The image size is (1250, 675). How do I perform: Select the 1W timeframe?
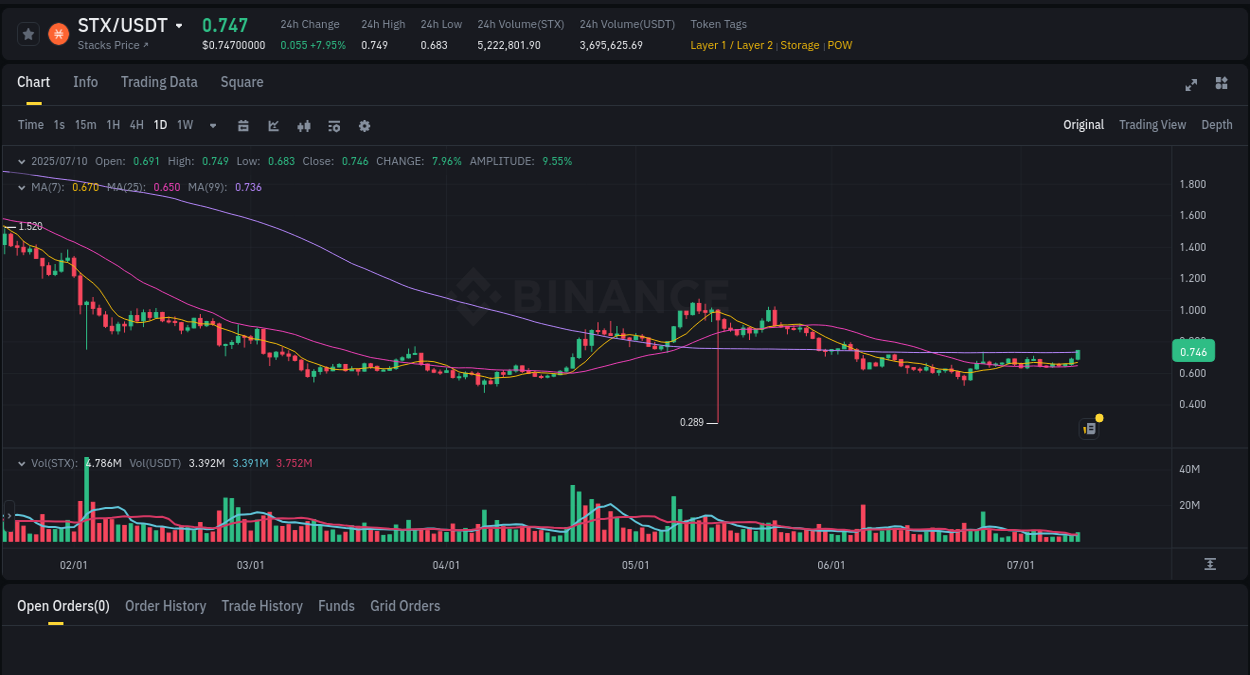(x=184, y=125)
